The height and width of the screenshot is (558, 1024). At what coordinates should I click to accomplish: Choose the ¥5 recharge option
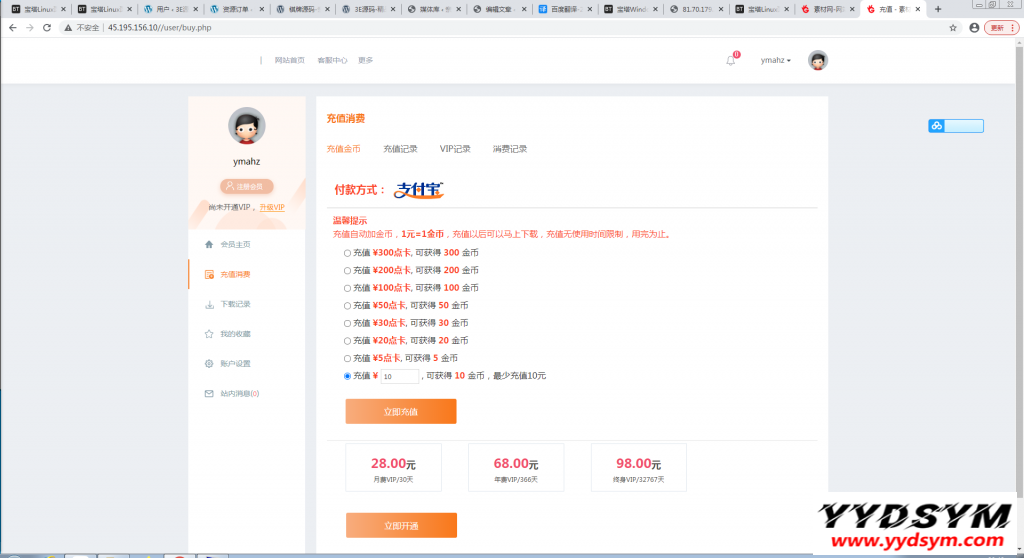[x=347, y=358]
